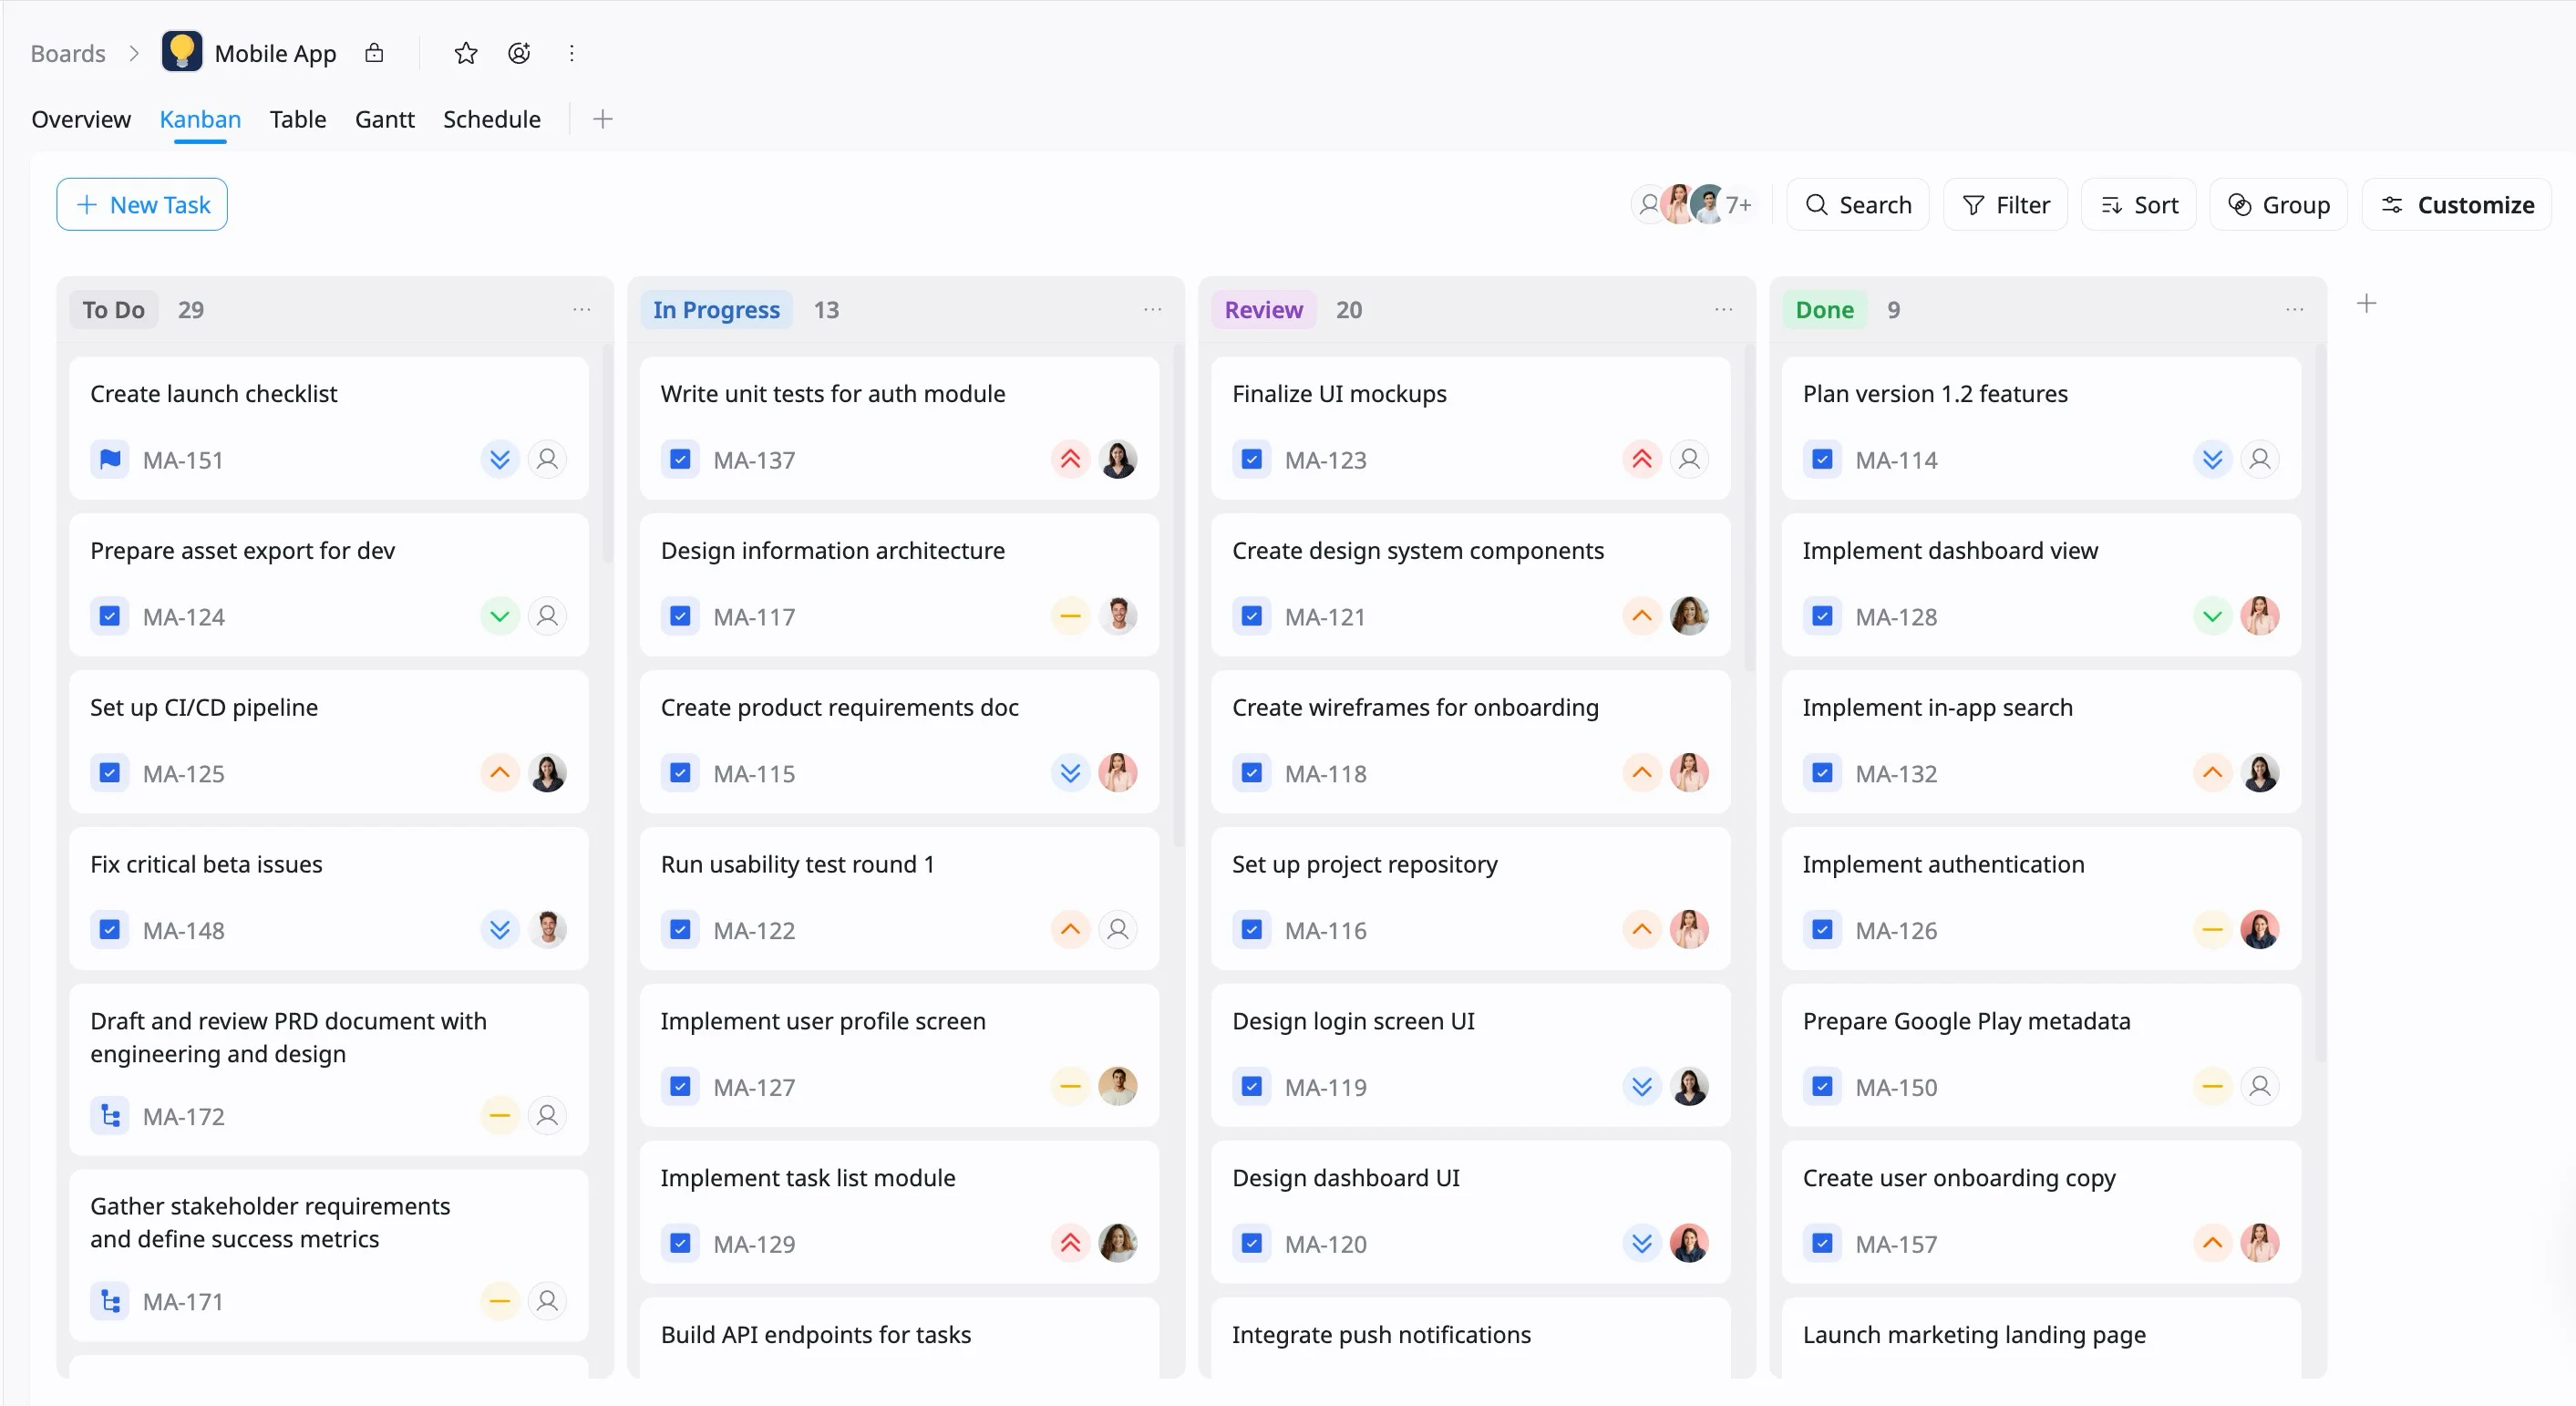This screenshot has height=1406, width=2576.
Task: Switch to the Gantt tab
Action: (384, 119)
